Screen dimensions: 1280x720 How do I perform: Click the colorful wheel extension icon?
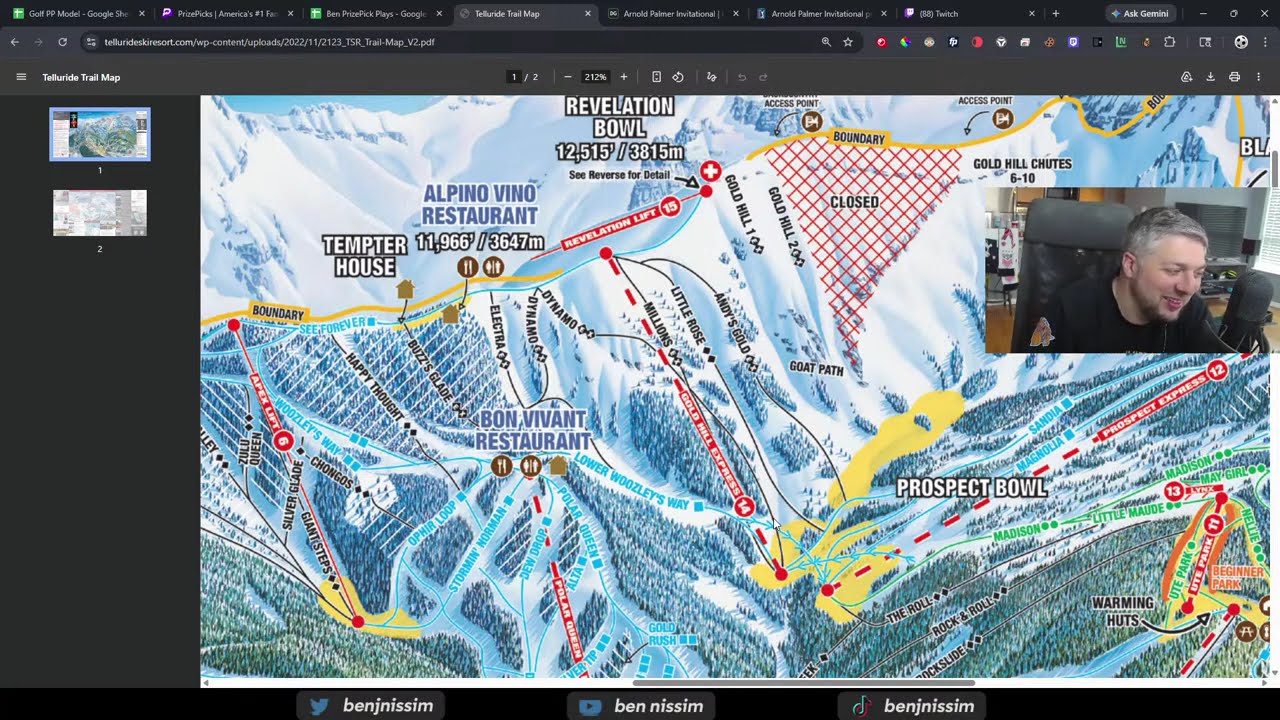[905, 42]
